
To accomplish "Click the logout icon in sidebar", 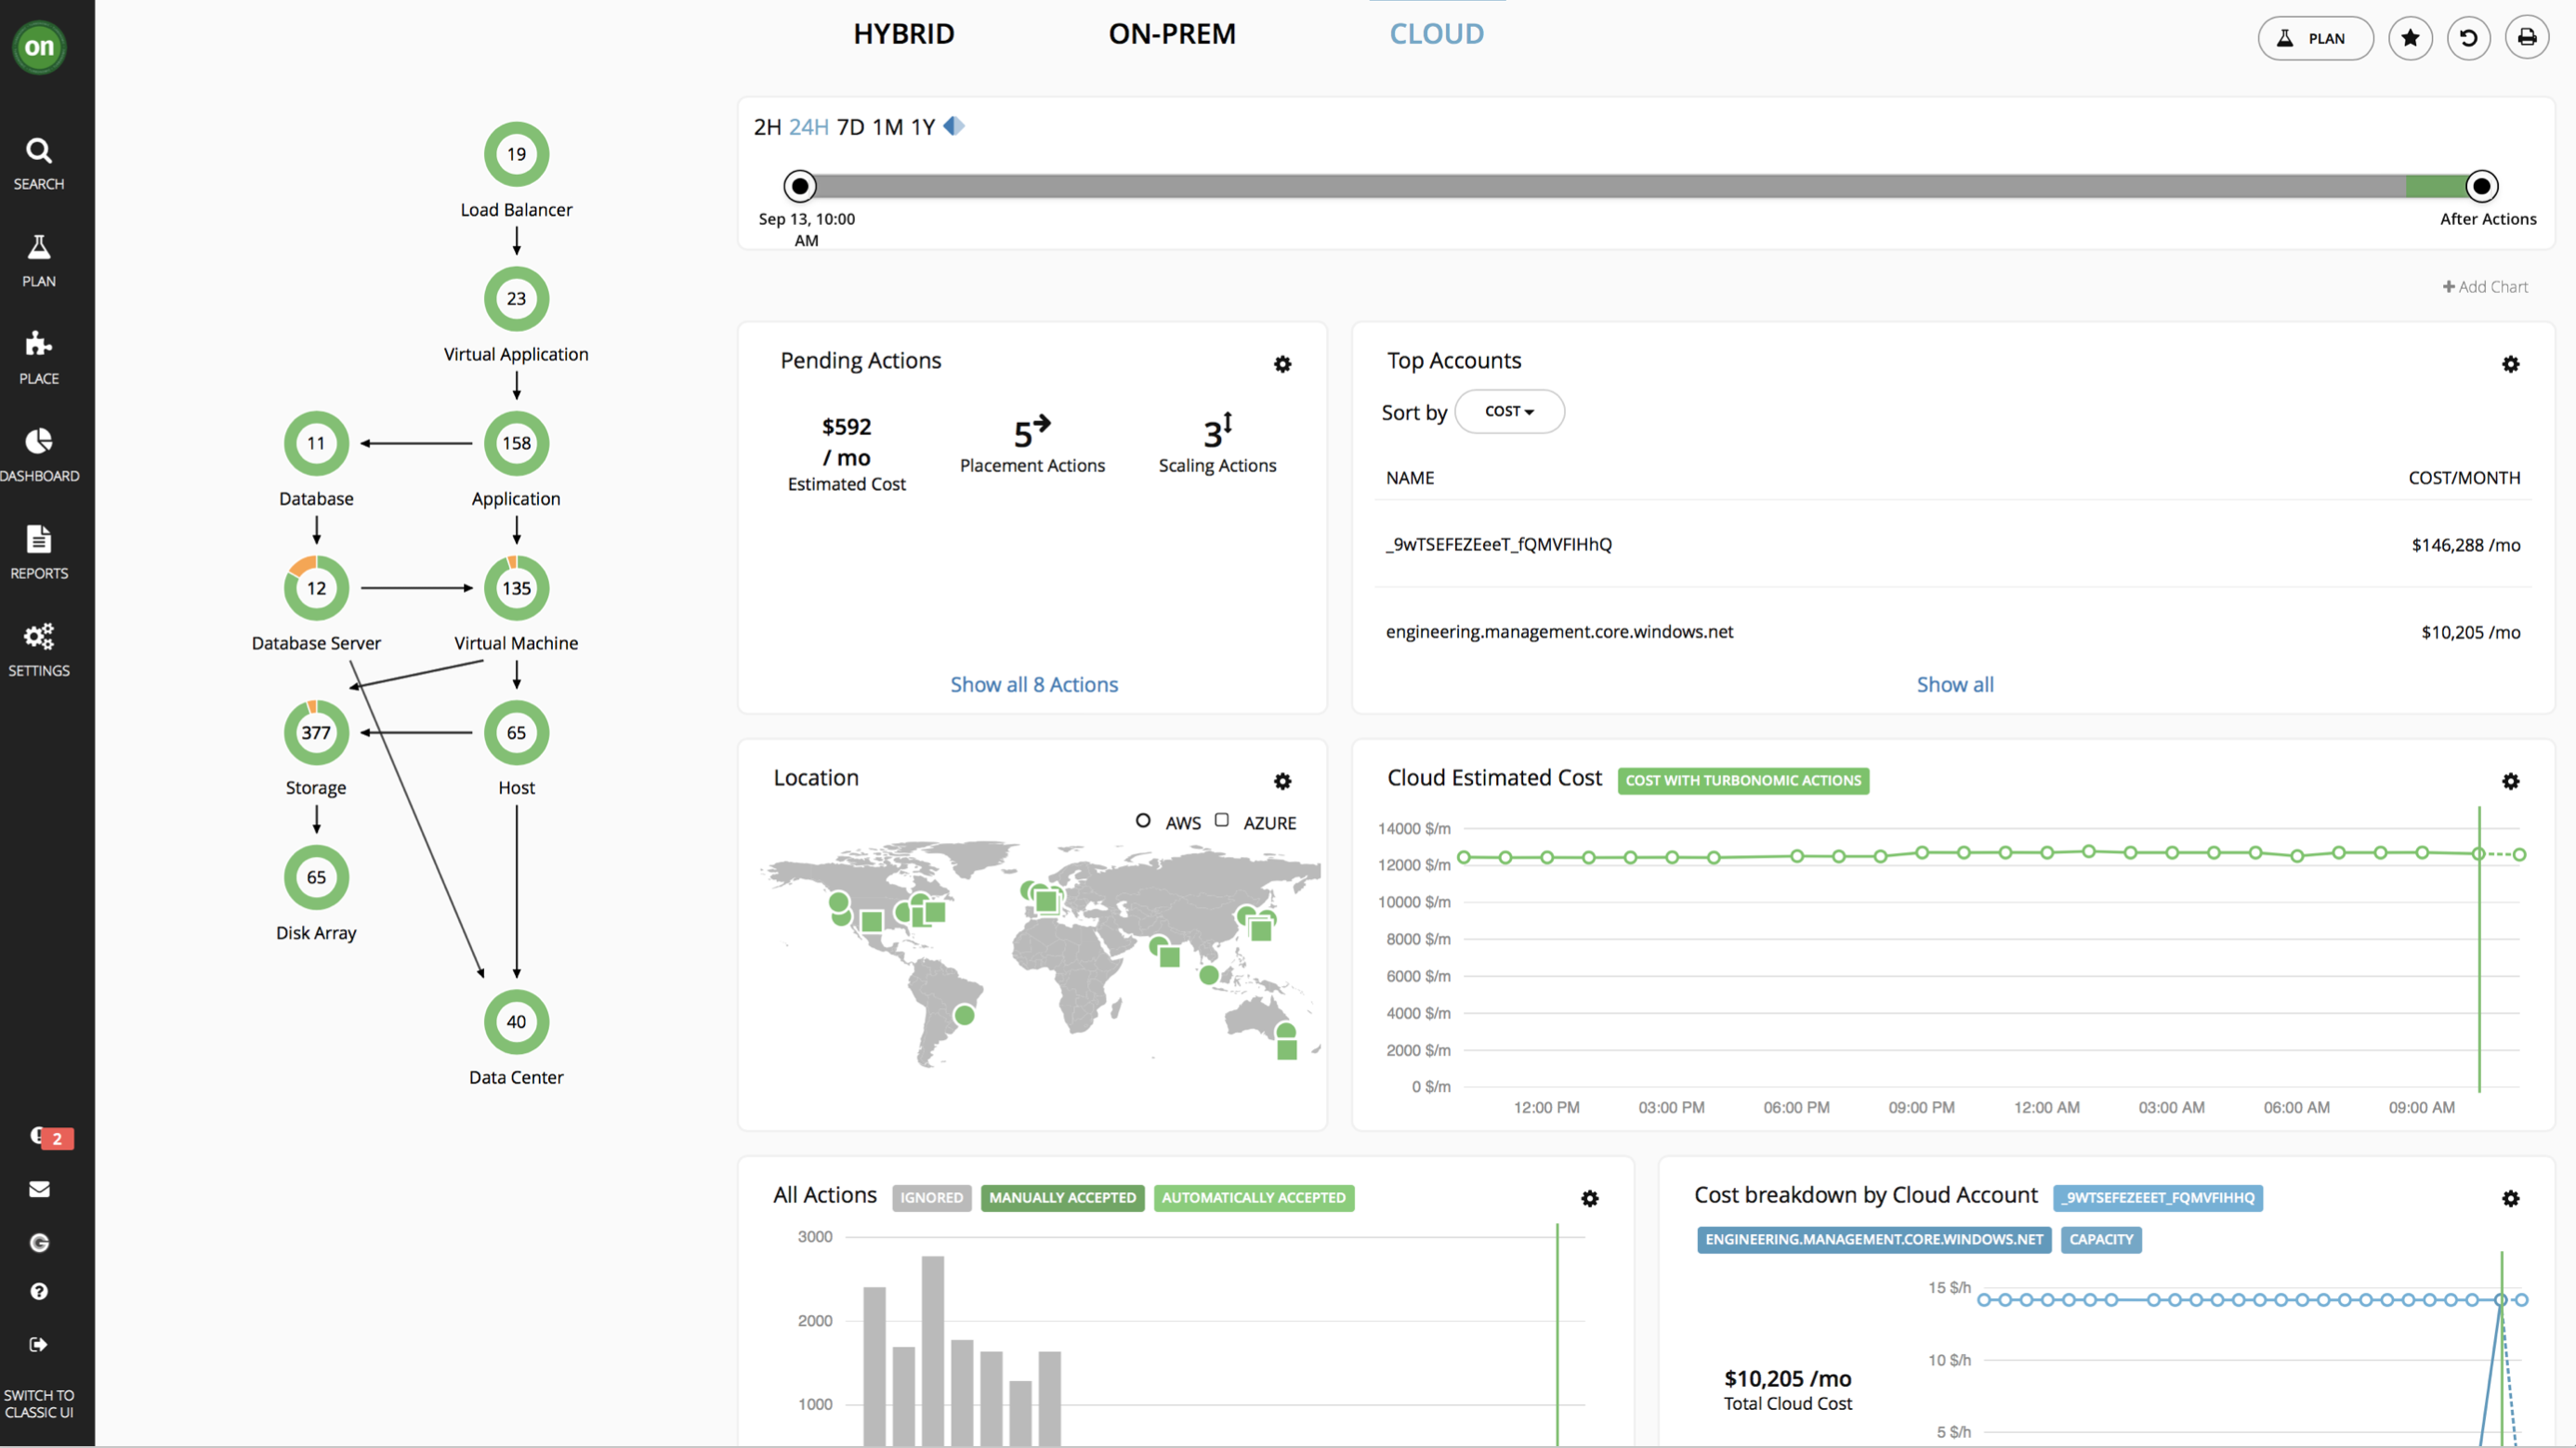I will pos(39,1344).
